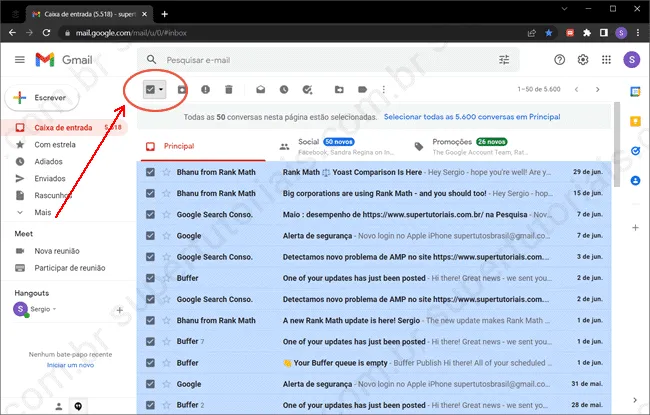Screen dimensions: 650x415
Task: Archive the selected conversations
Action: pyautogui.click(x=182, y=89)
